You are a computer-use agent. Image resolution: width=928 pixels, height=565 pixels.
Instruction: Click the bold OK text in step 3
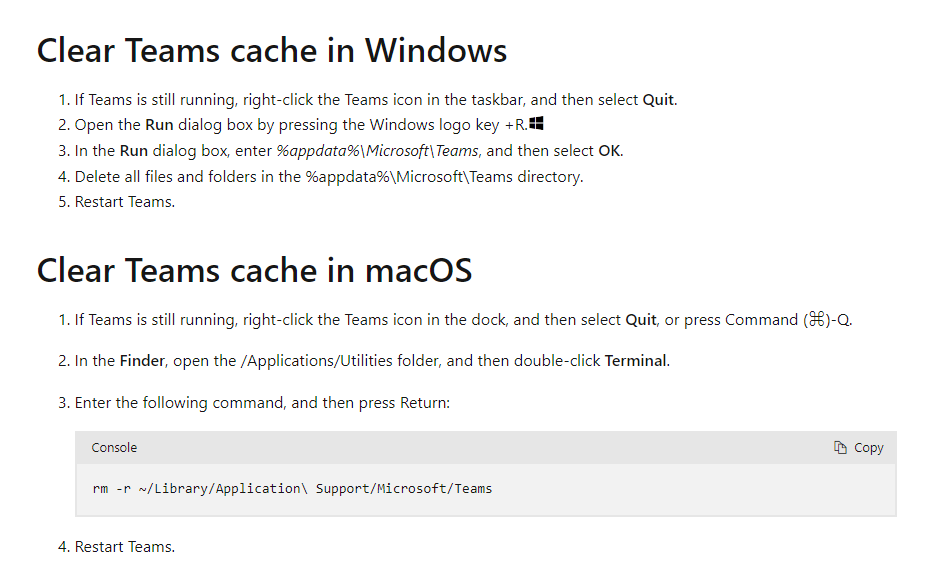coord(609,151)
